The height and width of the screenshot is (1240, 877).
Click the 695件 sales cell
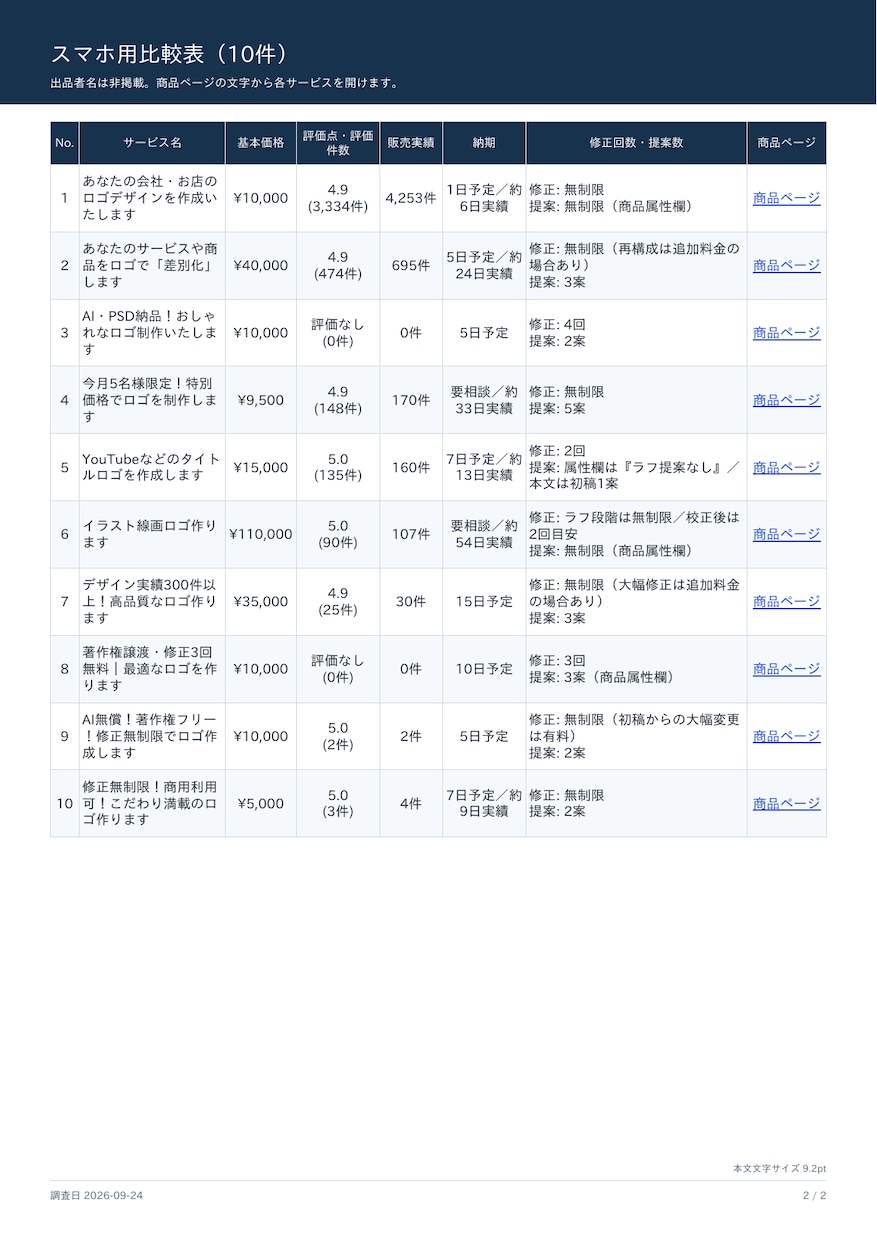pos(411,265)
